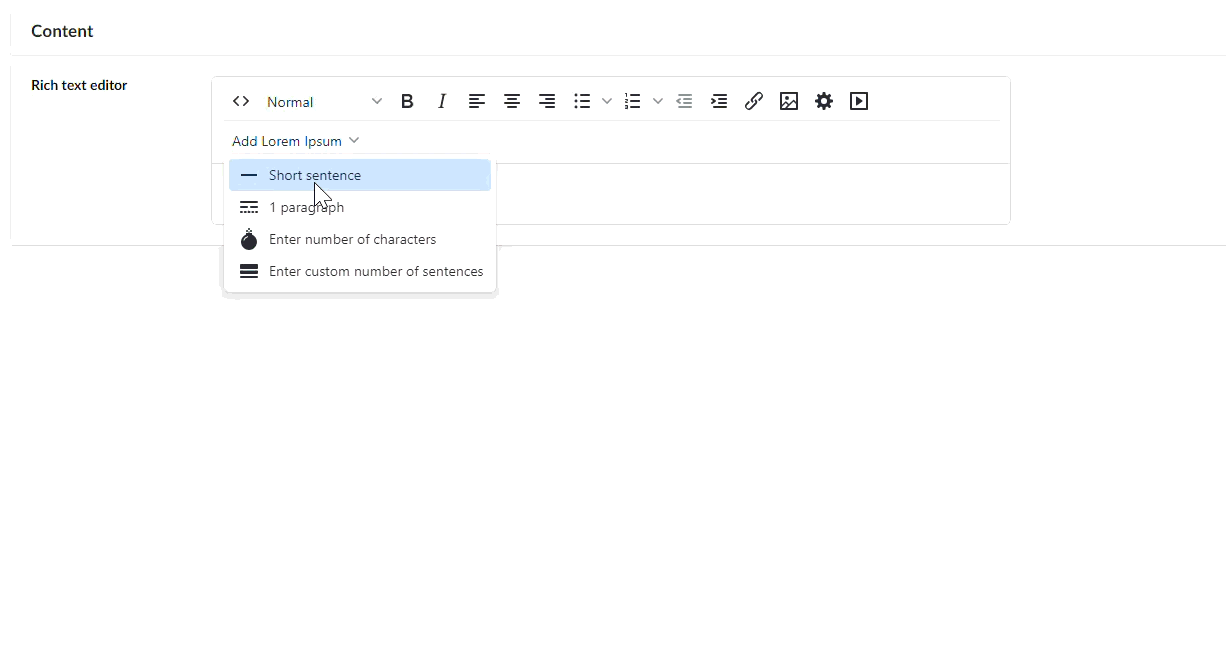Insert an image

[x=789, y=101]
